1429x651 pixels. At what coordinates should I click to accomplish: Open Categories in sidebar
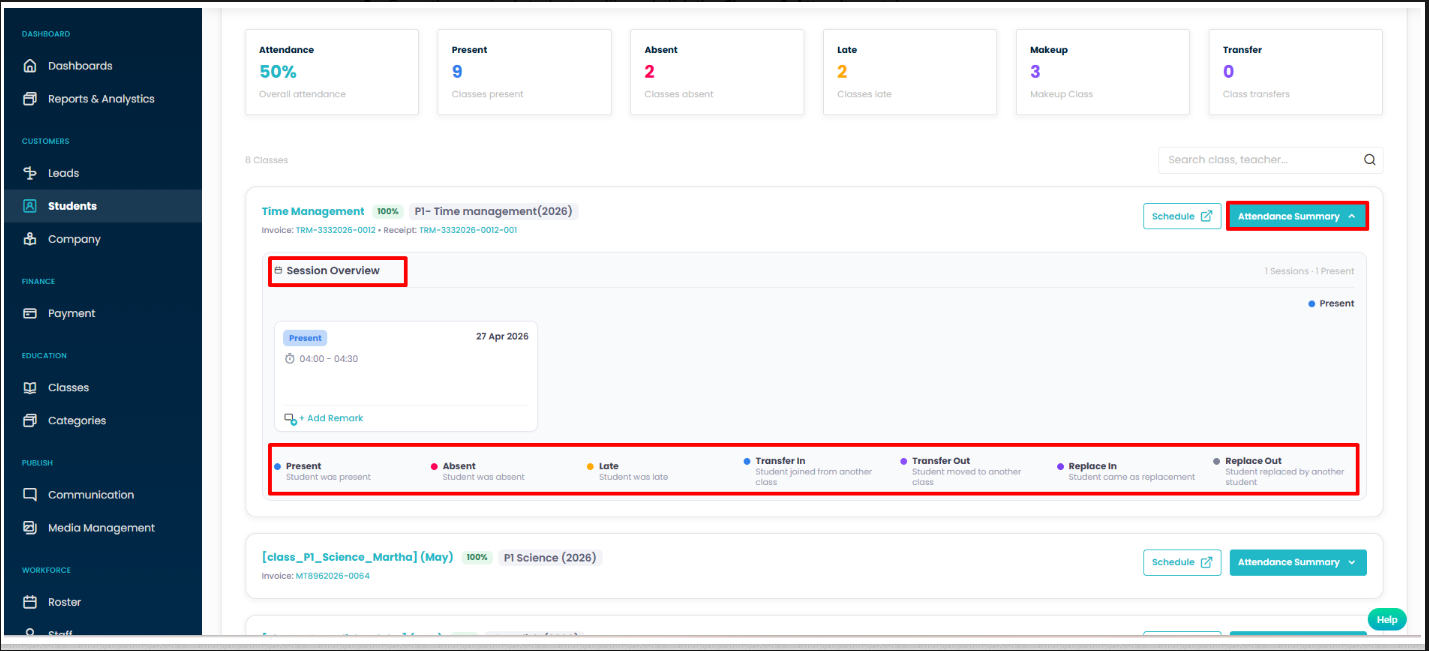(77, 420)
